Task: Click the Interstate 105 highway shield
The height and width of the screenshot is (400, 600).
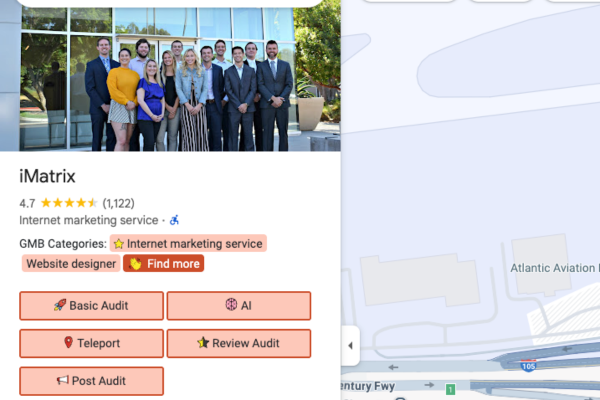Action: [x=526, y=368]
